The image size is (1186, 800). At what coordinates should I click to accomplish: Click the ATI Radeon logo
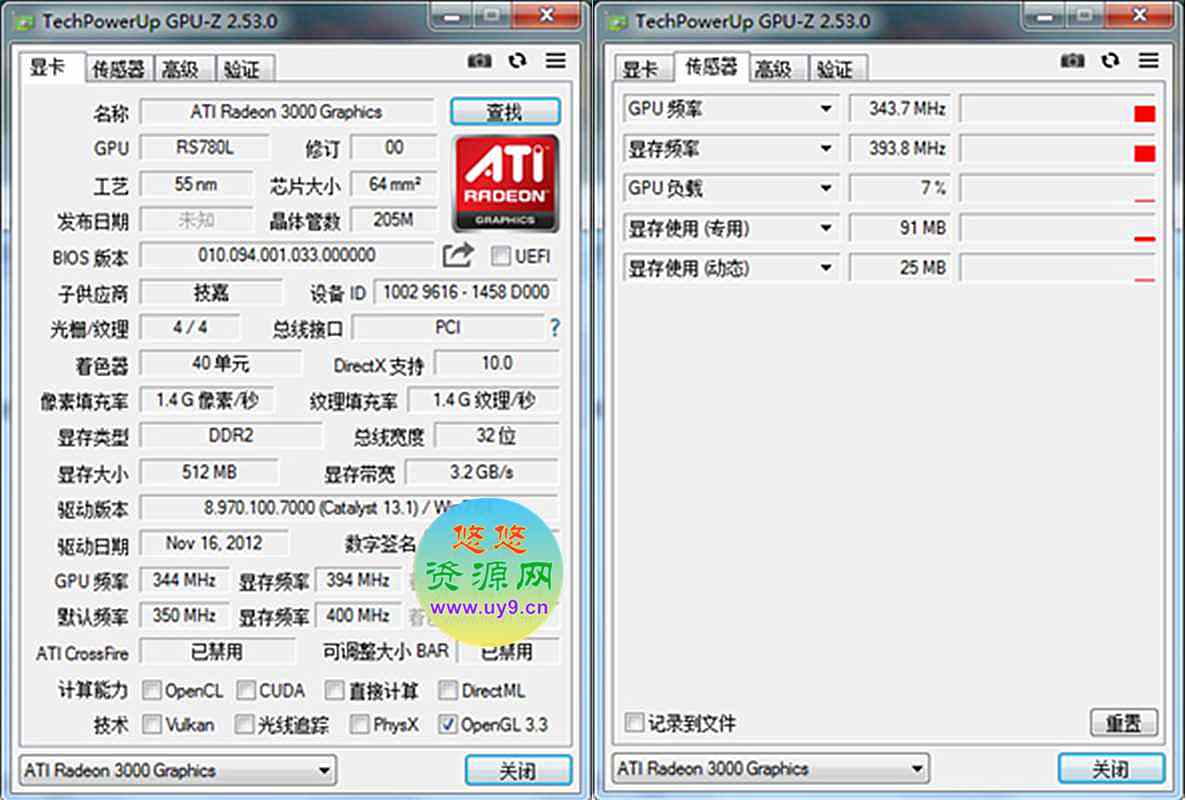(x=506, y=183)
